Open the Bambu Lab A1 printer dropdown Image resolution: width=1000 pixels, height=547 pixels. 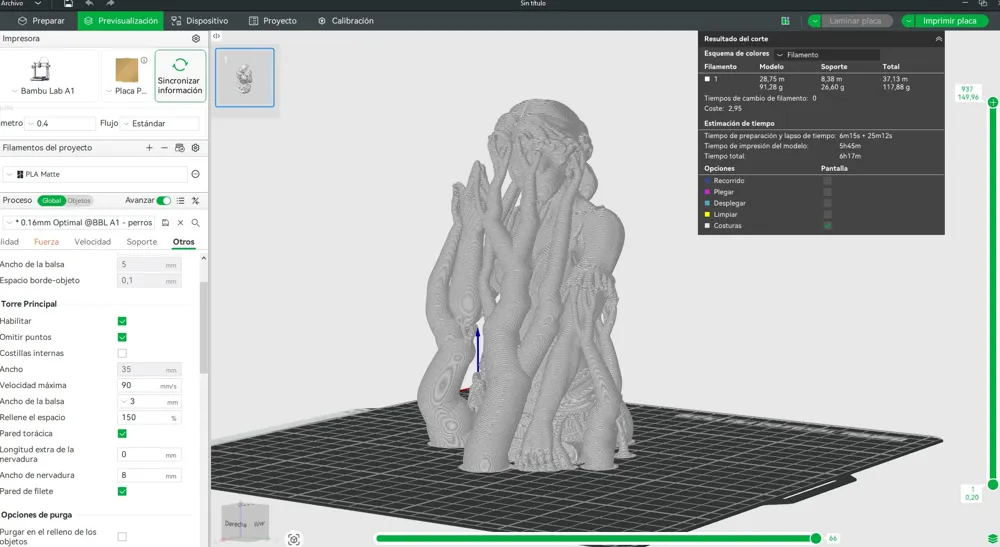coord(15,91)
